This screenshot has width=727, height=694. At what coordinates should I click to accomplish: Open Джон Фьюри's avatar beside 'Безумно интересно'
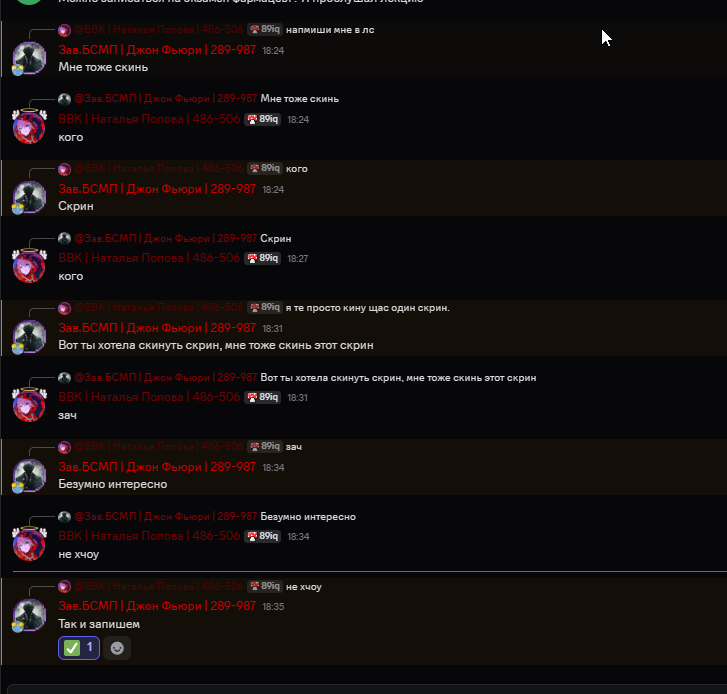(x=29, y=476)
